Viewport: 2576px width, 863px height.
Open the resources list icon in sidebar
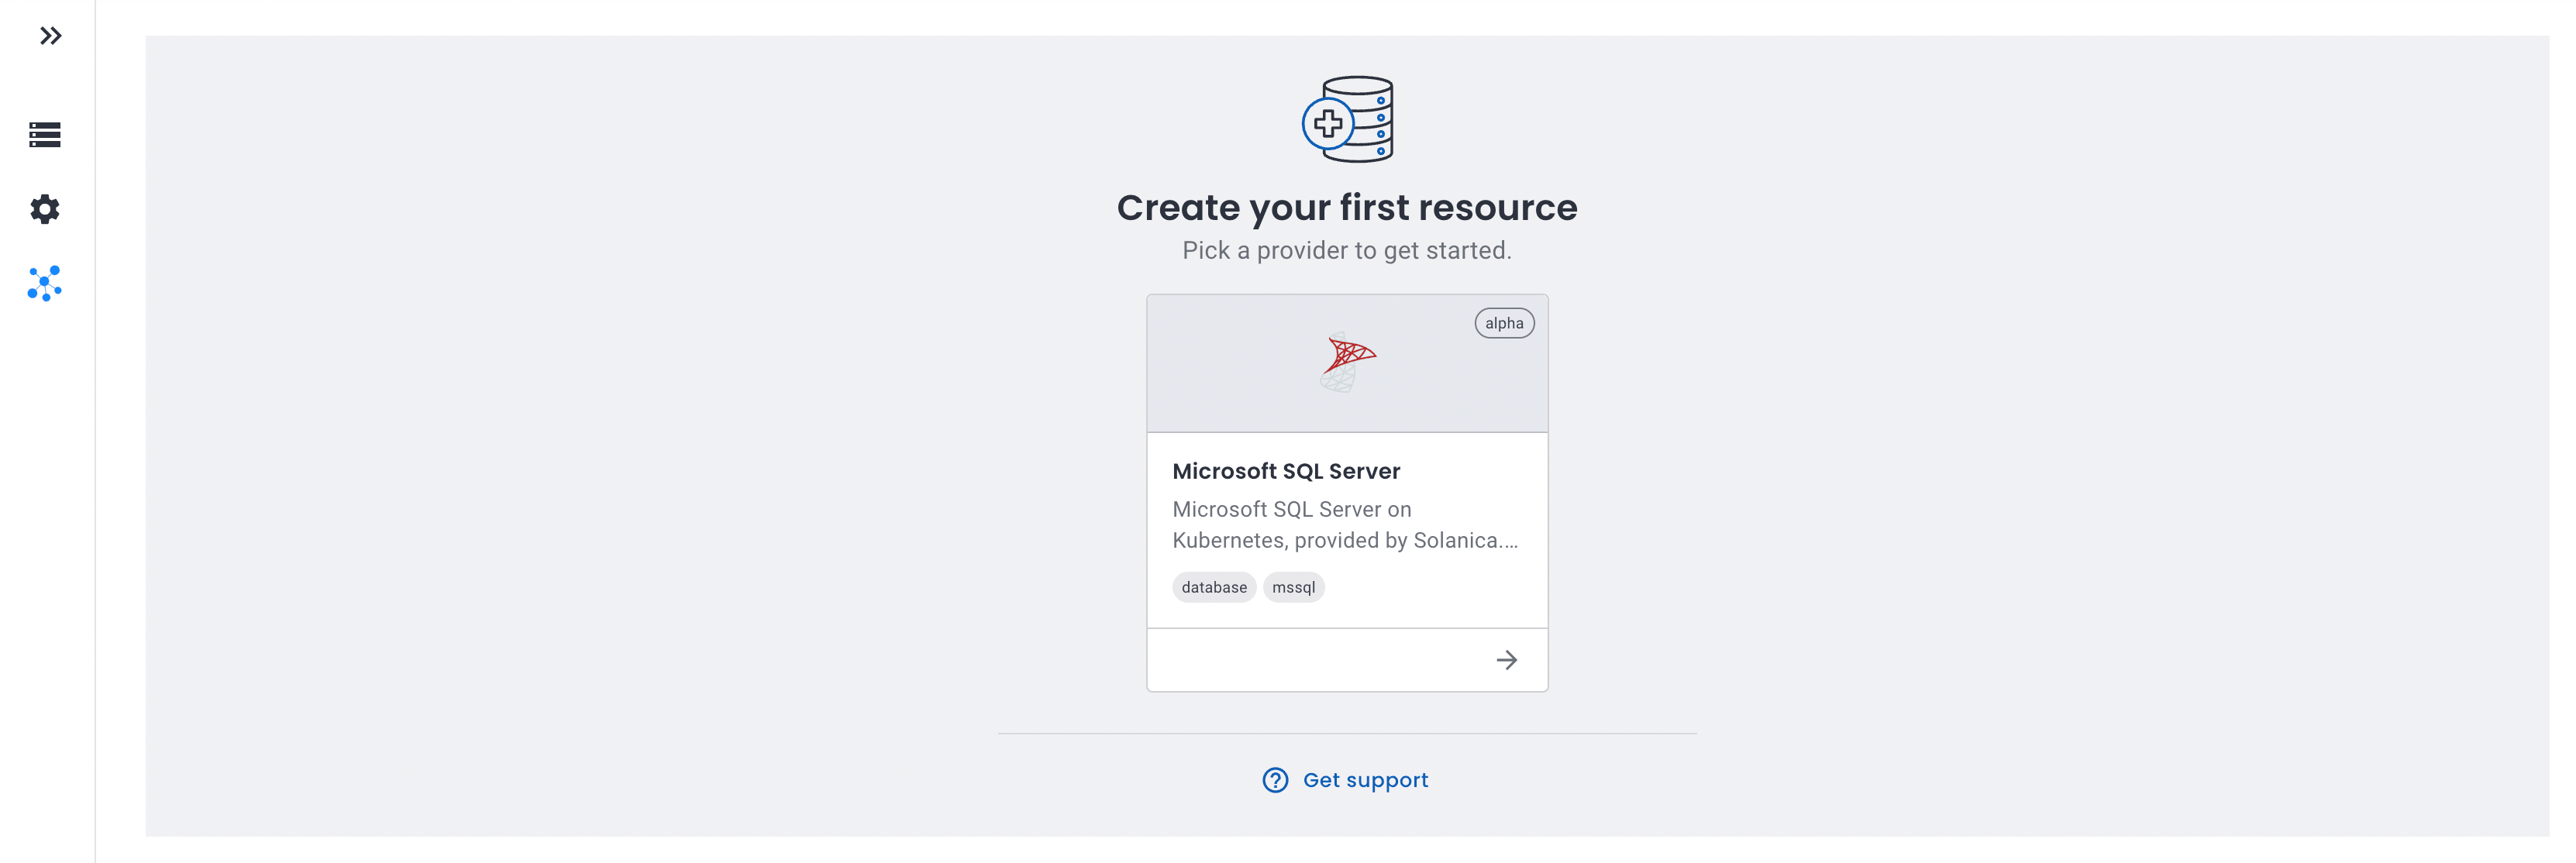(45, 134)
